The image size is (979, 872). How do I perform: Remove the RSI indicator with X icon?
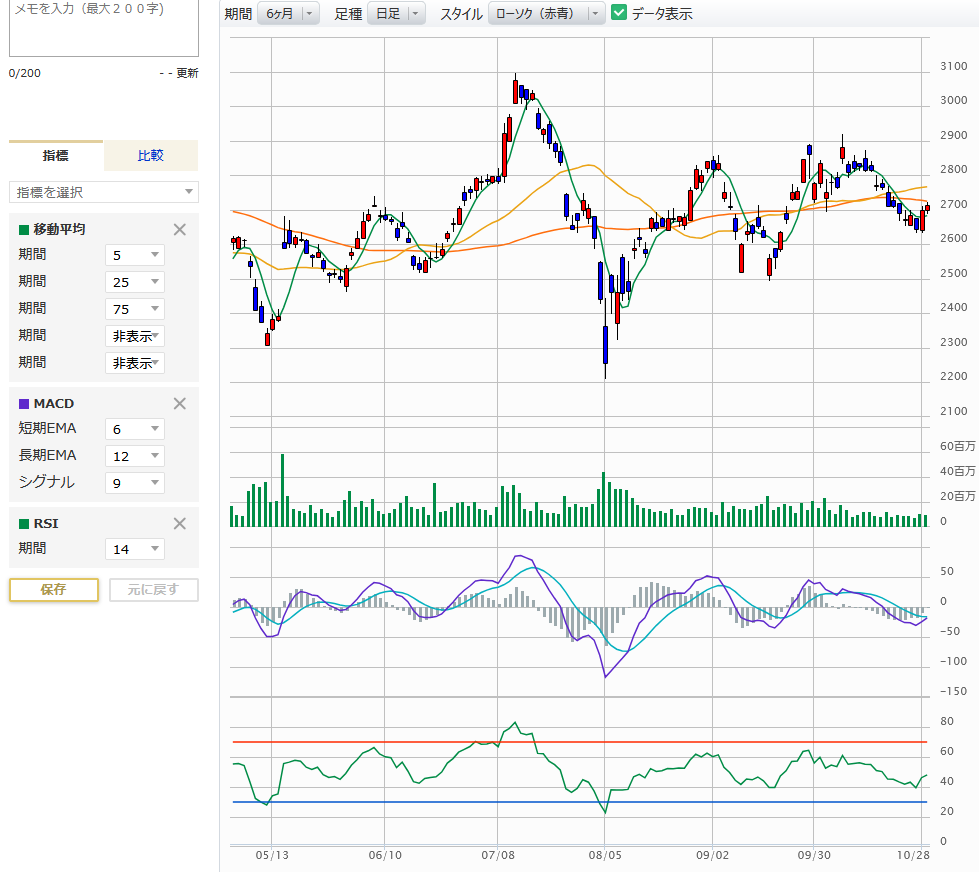tap(180, 523)
